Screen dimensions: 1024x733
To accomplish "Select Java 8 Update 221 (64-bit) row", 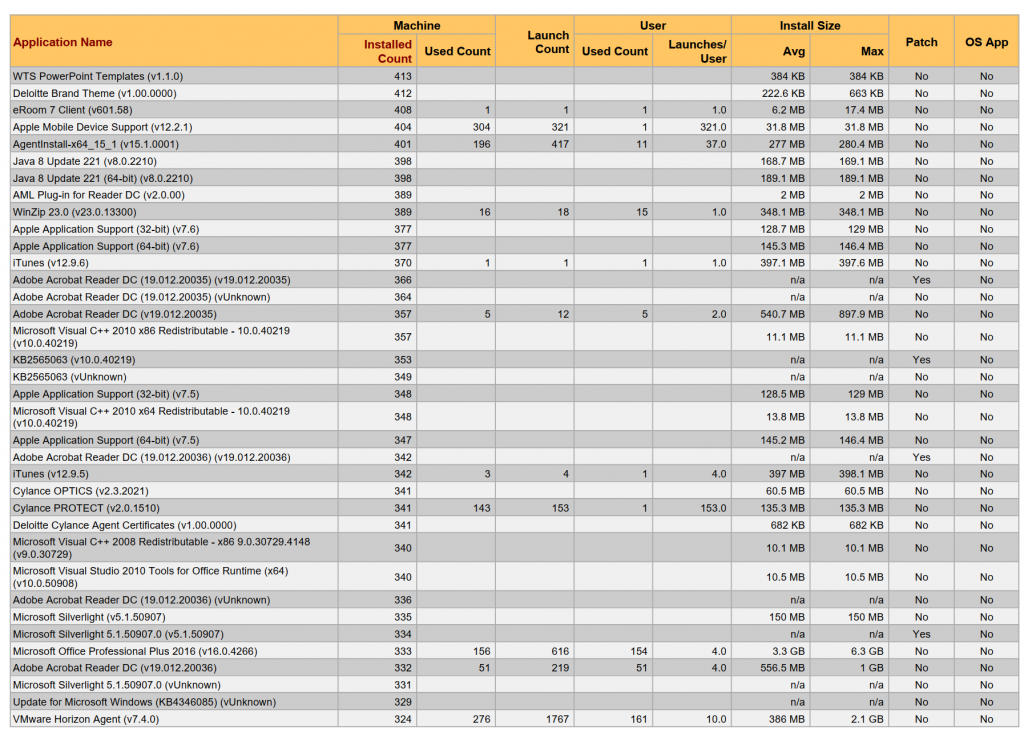I will coord(514,178).
